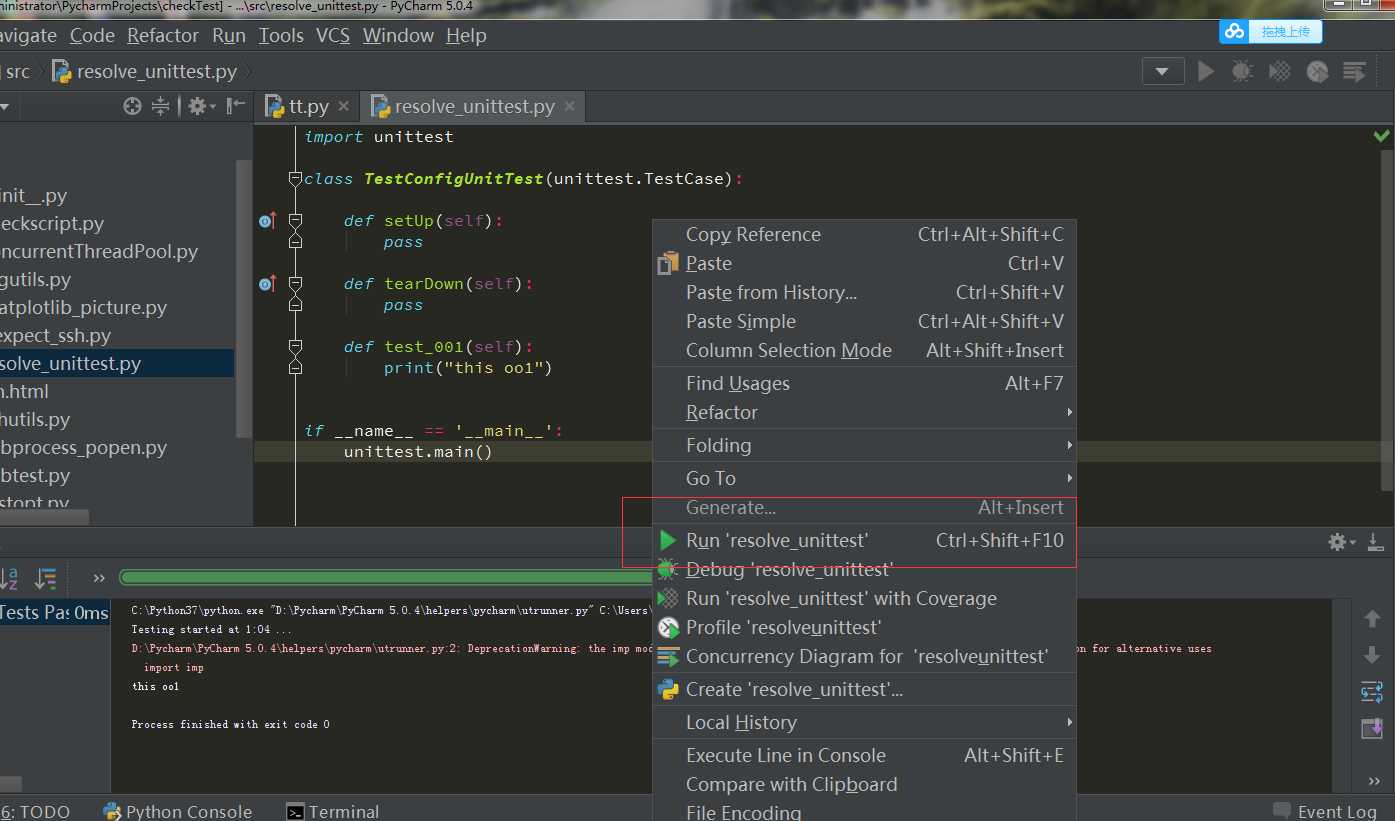Select Paste from History option
The image size is (1395, 821).
tap(864, 292)
